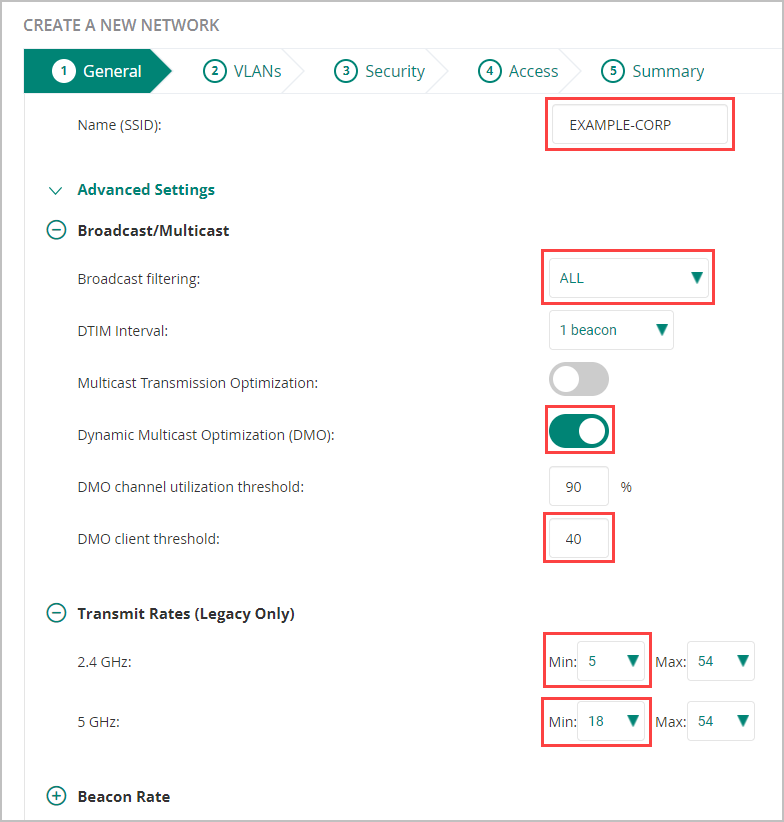Image resolution: width=784 pixels, height=822 pixels.
Task: Open 2.4 GHz Min rate dropdown
Action: click(611, 661)
